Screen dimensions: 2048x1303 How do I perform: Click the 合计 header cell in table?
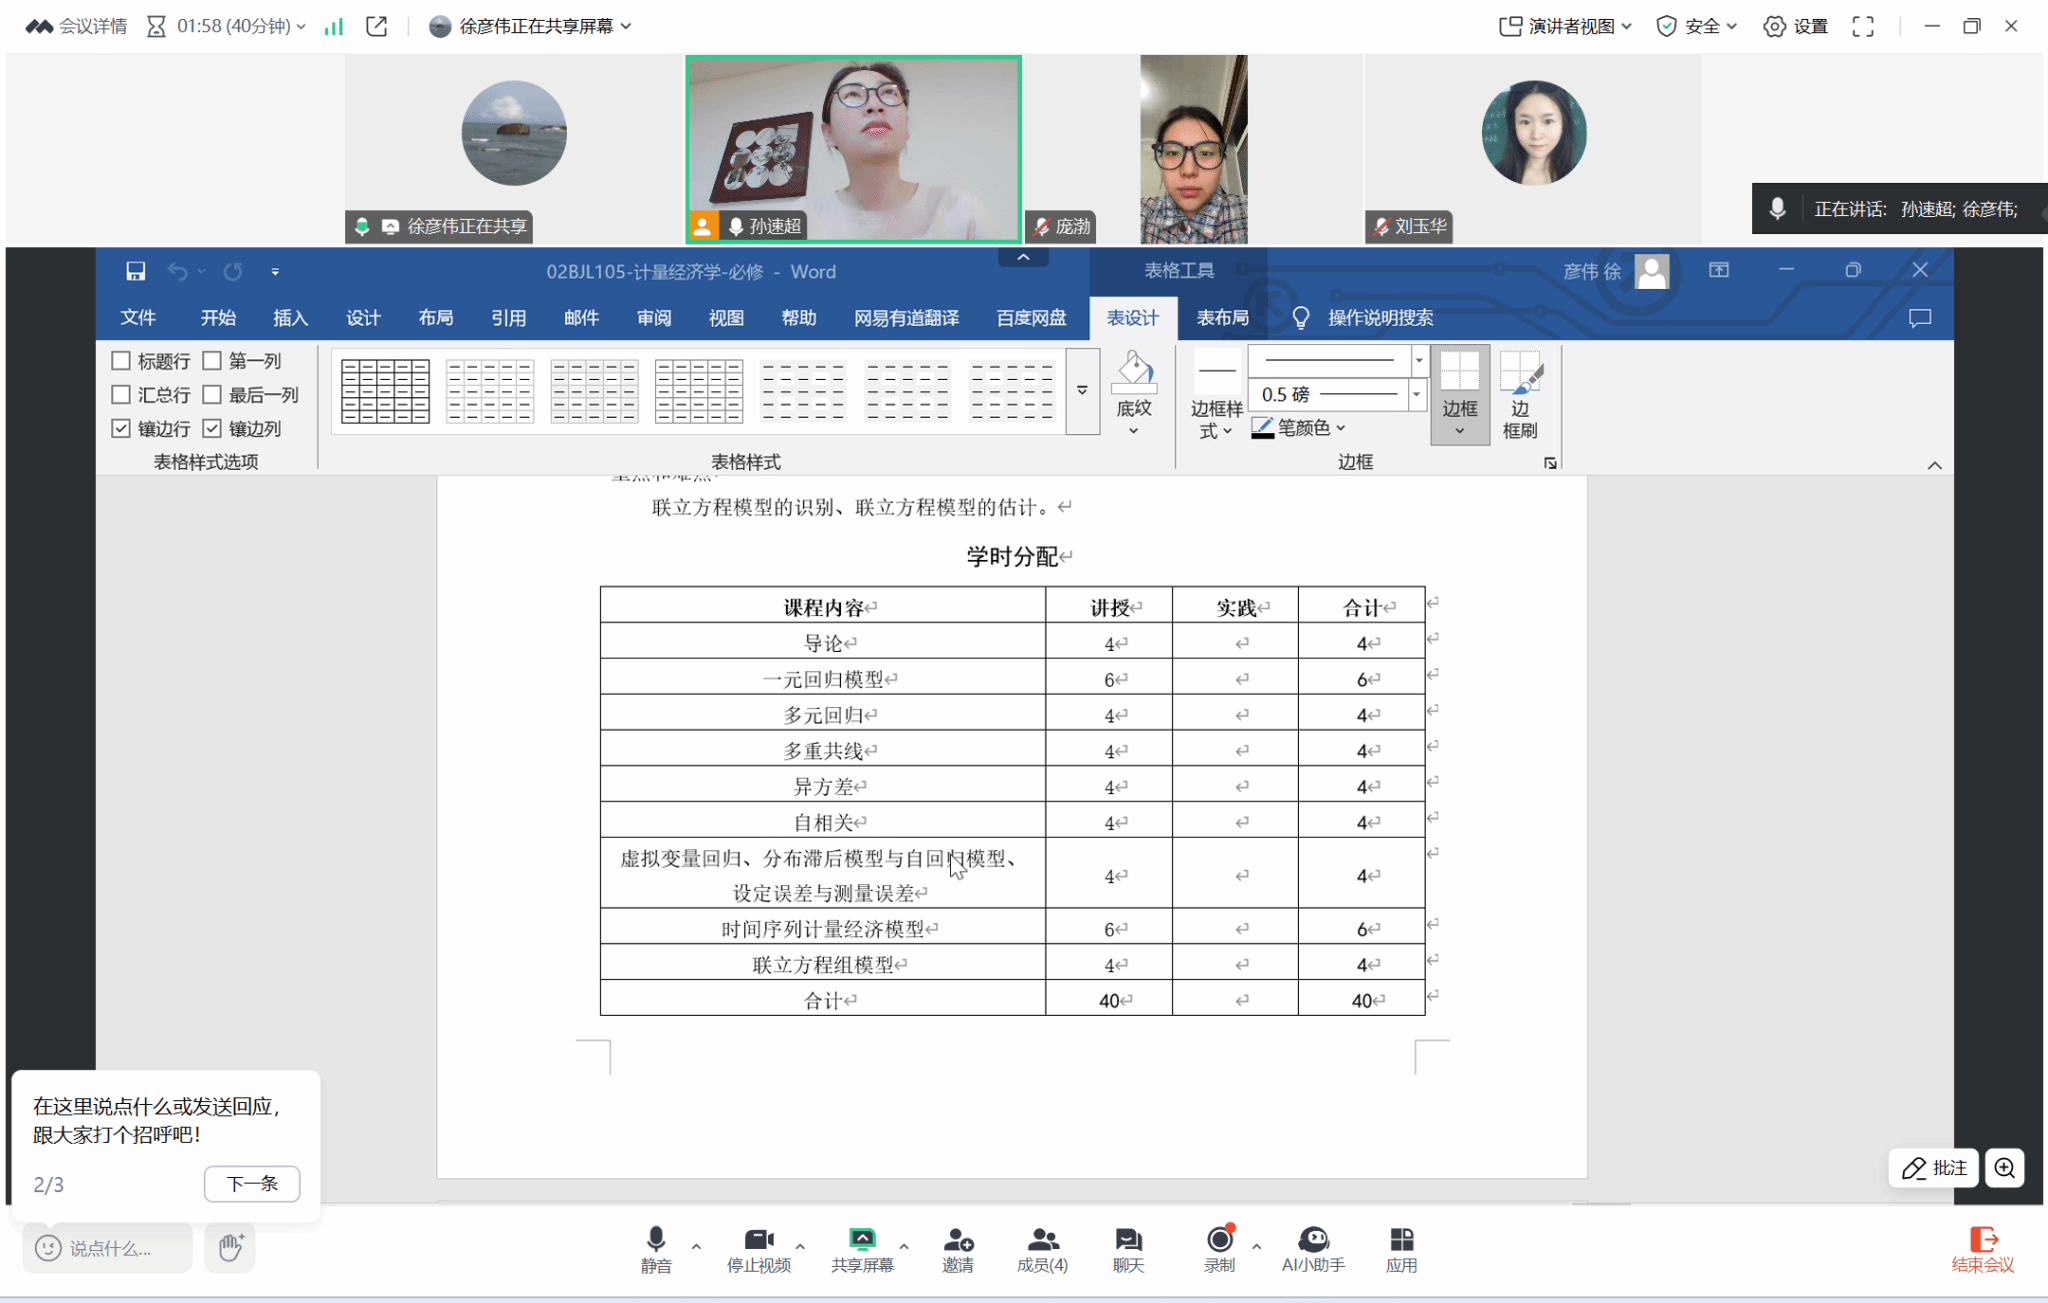[x=1362, y=607]
